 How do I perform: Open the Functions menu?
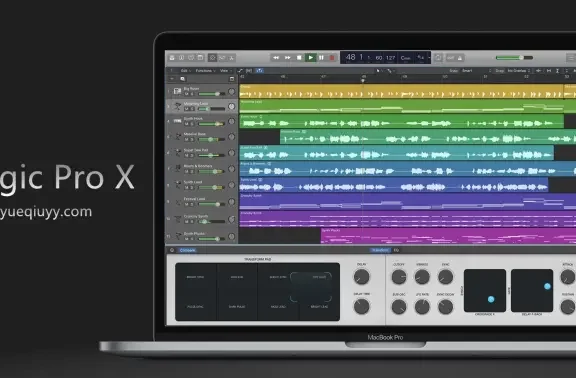[205, 71]
